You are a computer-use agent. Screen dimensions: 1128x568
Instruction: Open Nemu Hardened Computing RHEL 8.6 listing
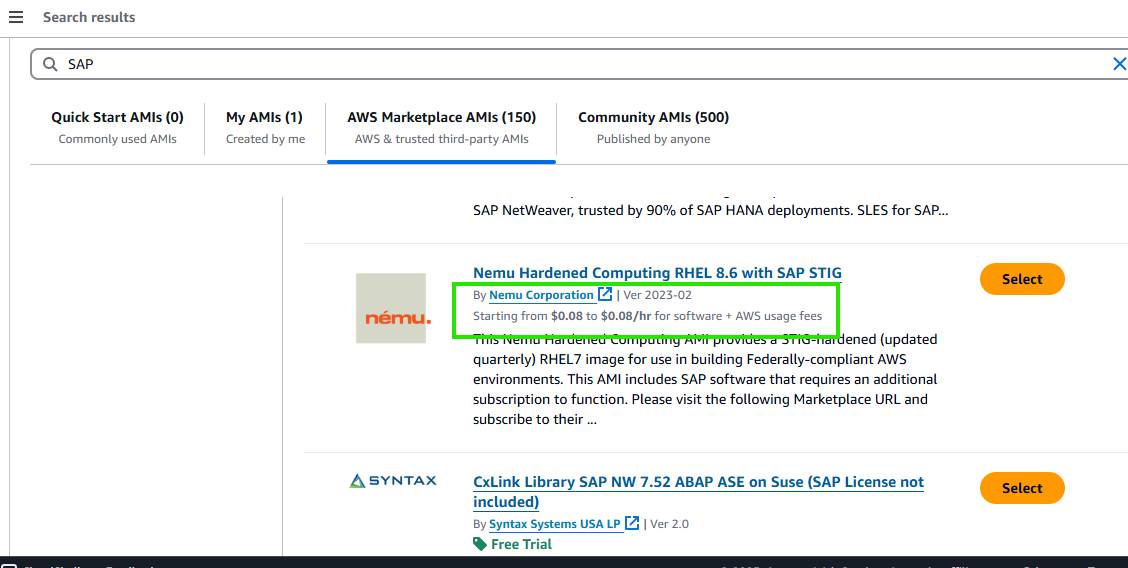(657, 273)
